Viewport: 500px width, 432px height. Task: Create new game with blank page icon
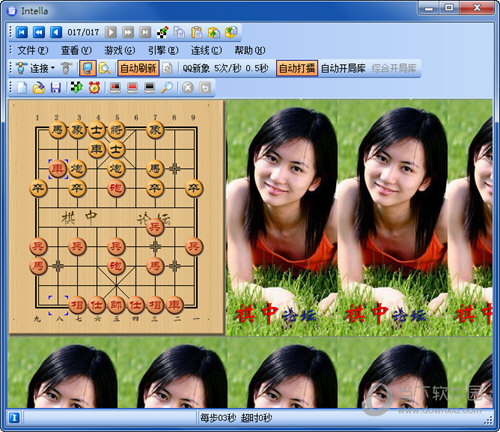pyautogui.click(x=22, y=88)
